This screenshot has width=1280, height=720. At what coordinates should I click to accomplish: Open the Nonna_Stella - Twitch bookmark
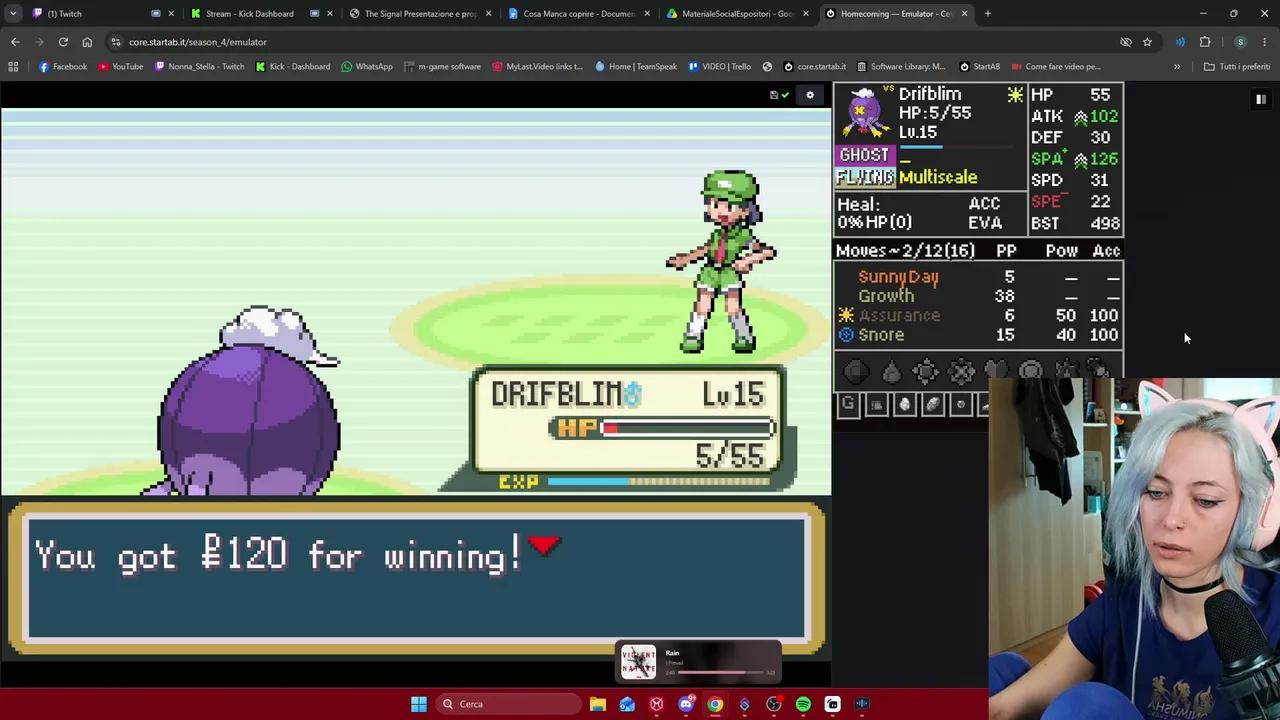pos(199,67)
